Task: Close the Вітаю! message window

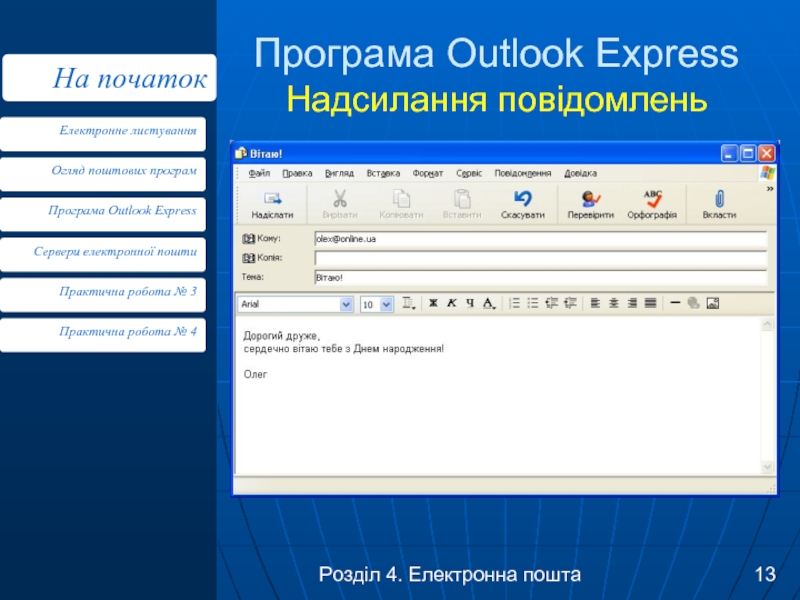Action: tap(767, 154)
